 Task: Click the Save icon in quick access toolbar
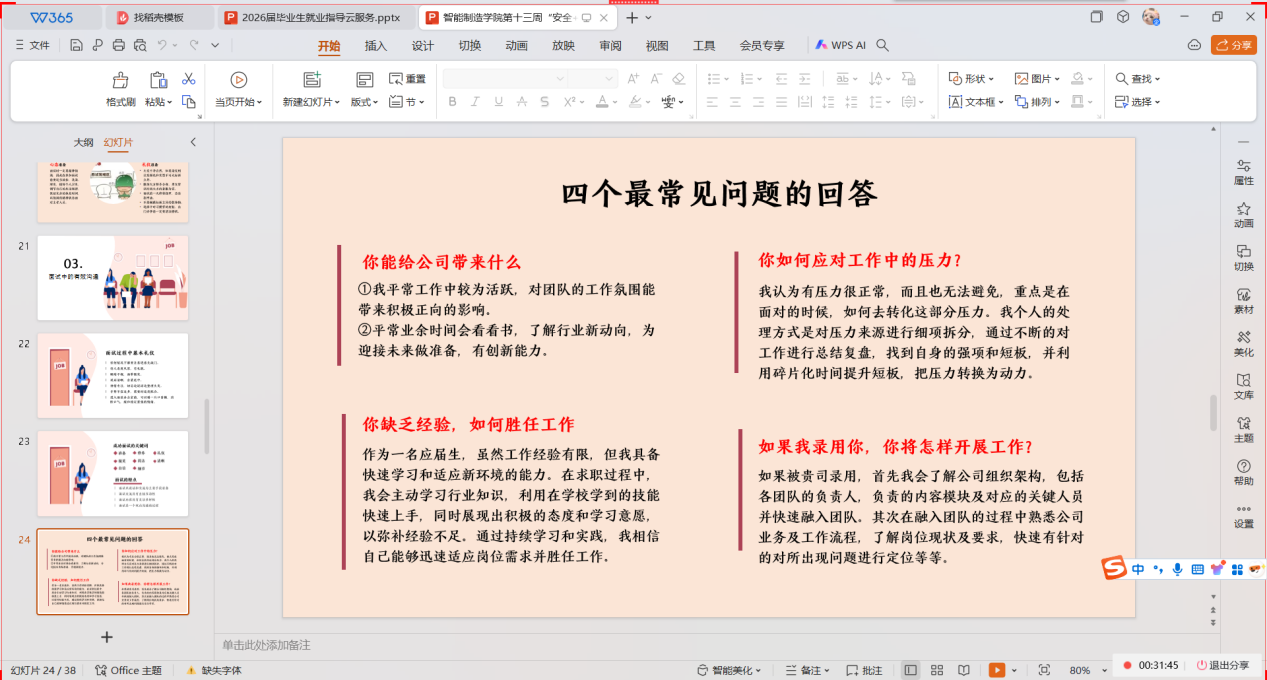point(77,45)
